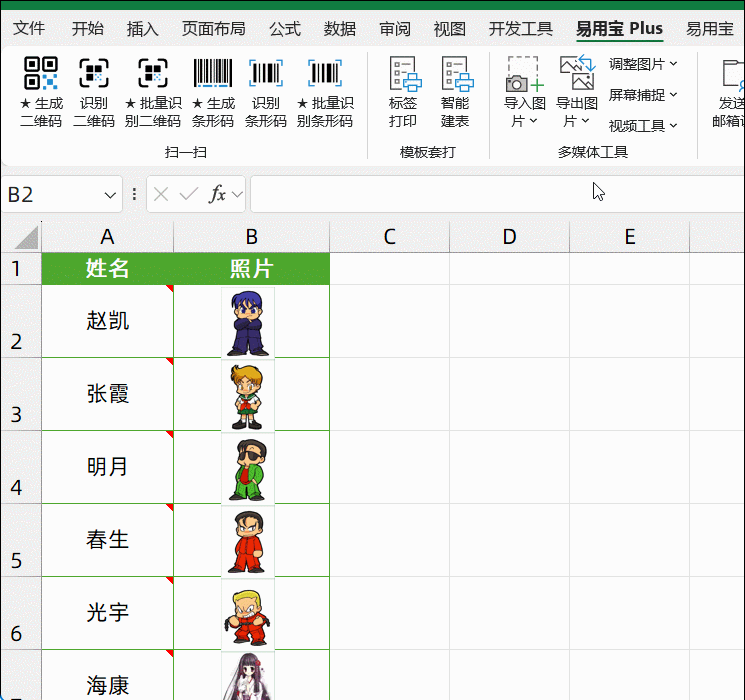
Task: Select the cell containing 春生
Action: 107,540
